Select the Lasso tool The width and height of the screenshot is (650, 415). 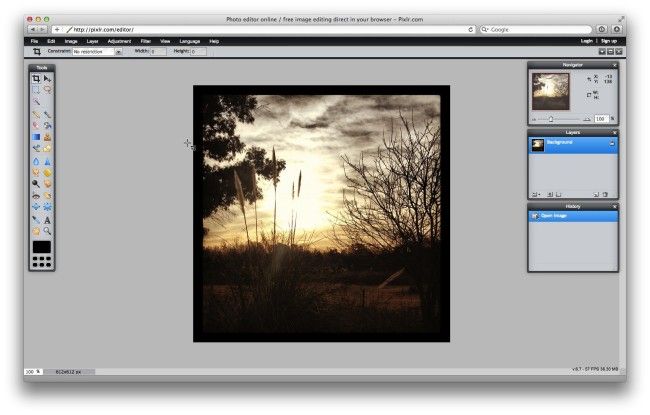(x=48, y=90)
